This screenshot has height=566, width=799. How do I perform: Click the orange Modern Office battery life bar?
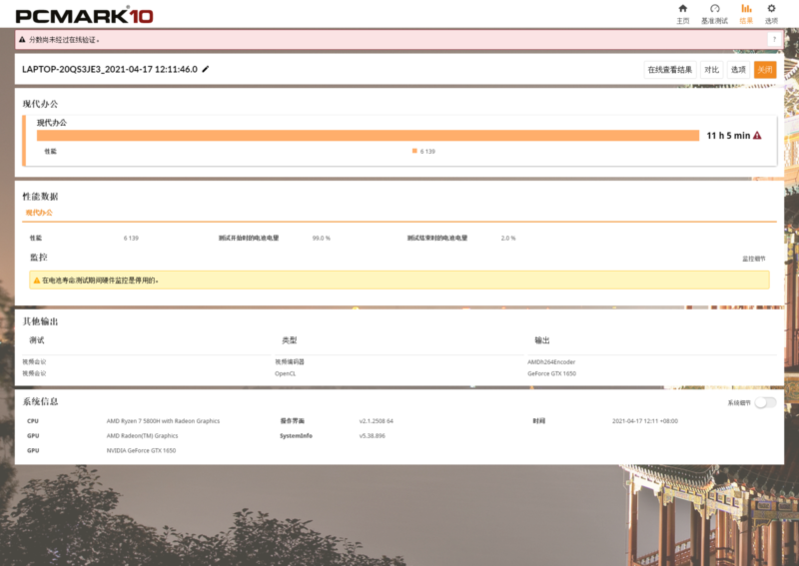coord(368,136)
